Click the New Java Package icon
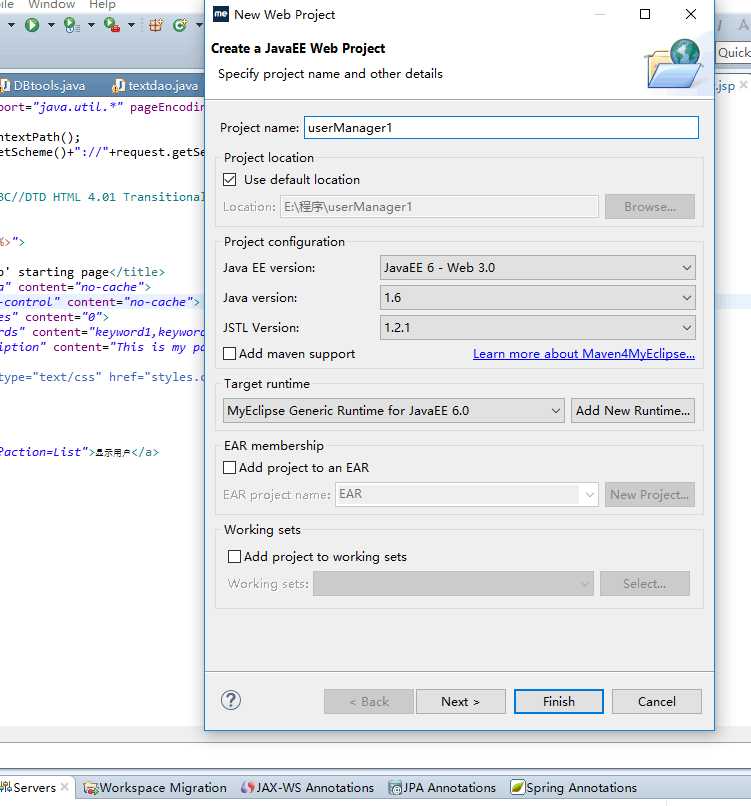 click(x=156, y=25)
